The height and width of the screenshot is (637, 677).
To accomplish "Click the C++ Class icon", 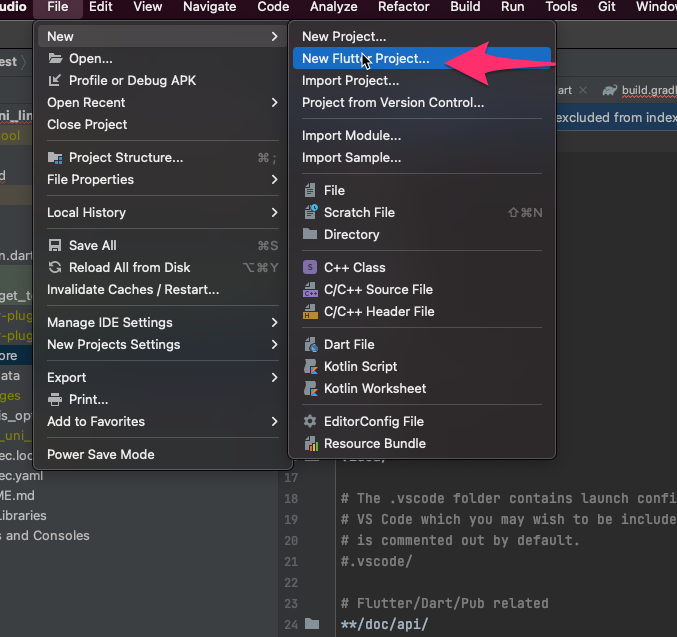I will tap(311, 267).
